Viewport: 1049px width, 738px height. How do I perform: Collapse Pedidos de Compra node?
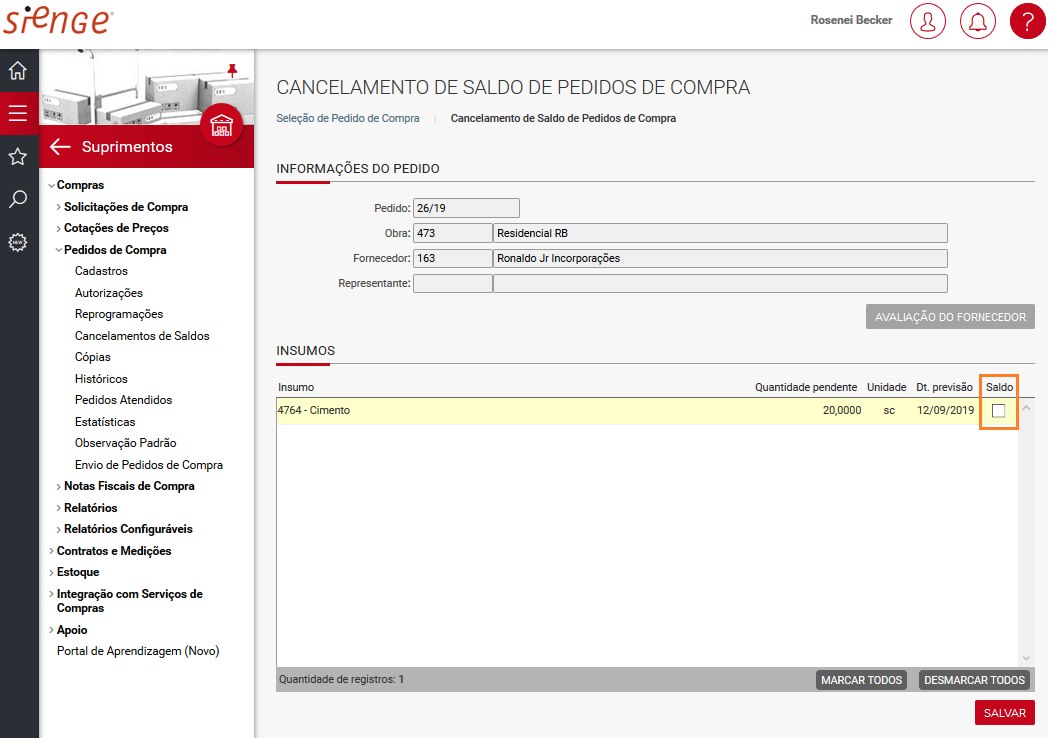[58, 250]
